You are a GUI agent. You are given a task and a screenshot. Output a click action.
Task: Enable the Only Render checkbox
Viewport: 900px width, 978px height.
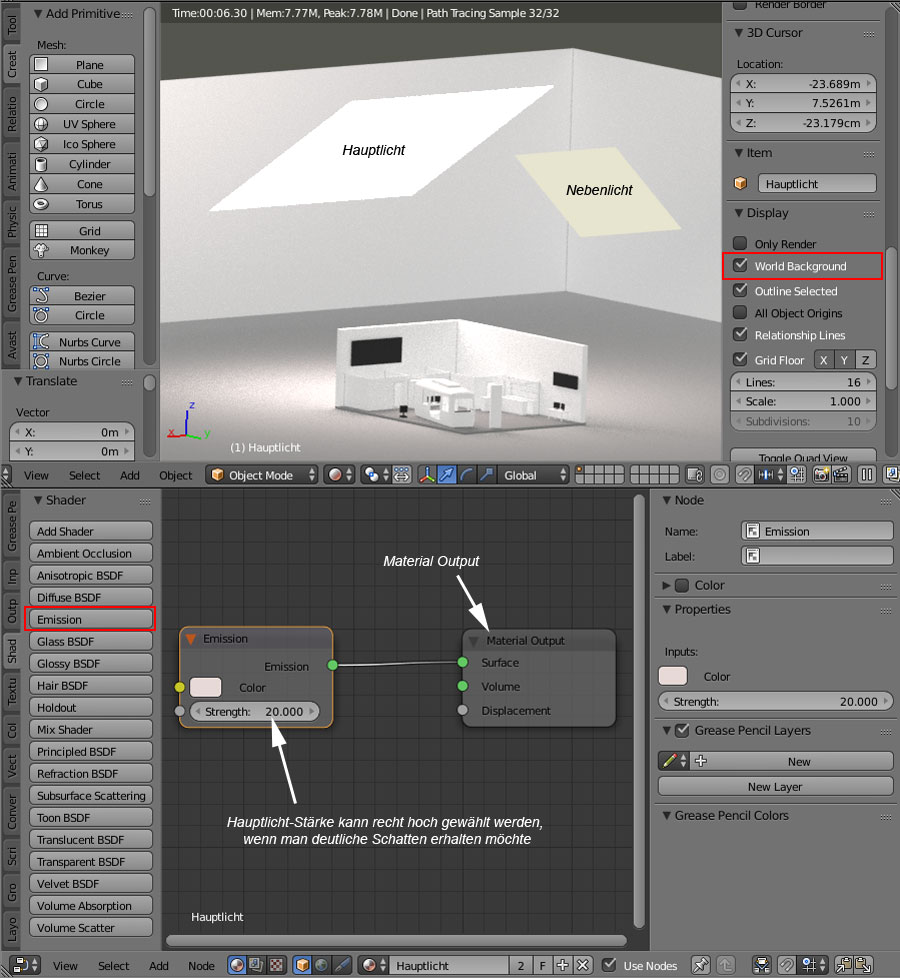[x=740, y=243]
